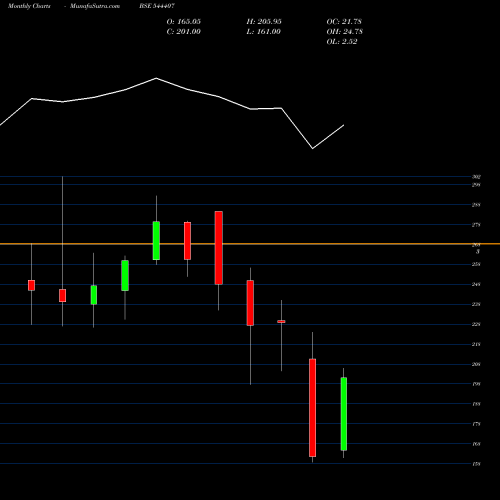Click the "OH: 24.78" reading

[345, 32]
